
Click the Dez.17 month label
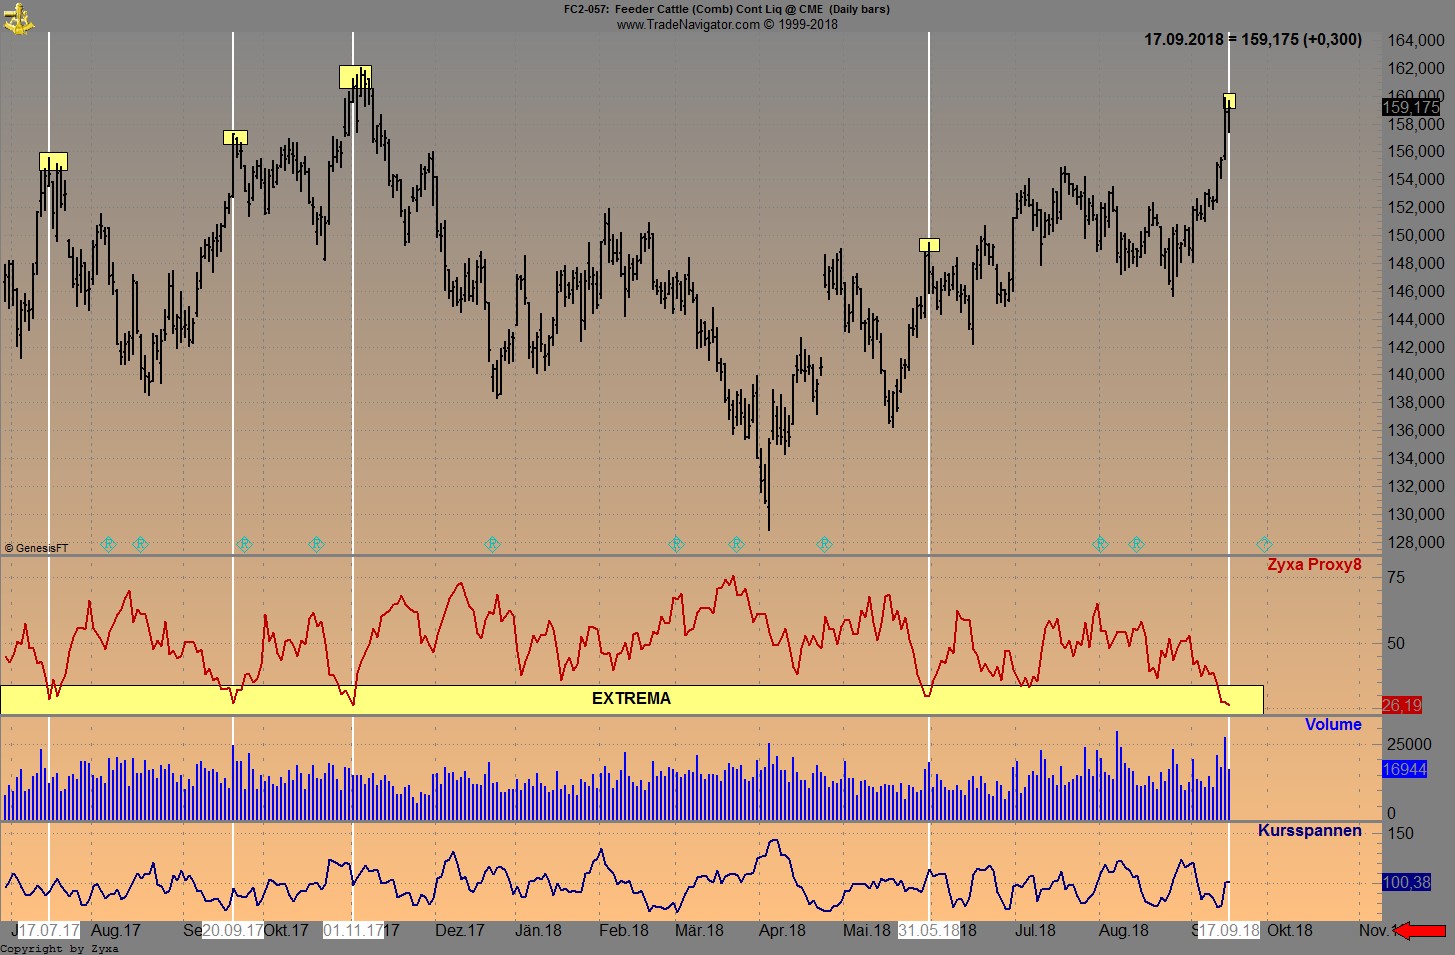pos(460,930)
